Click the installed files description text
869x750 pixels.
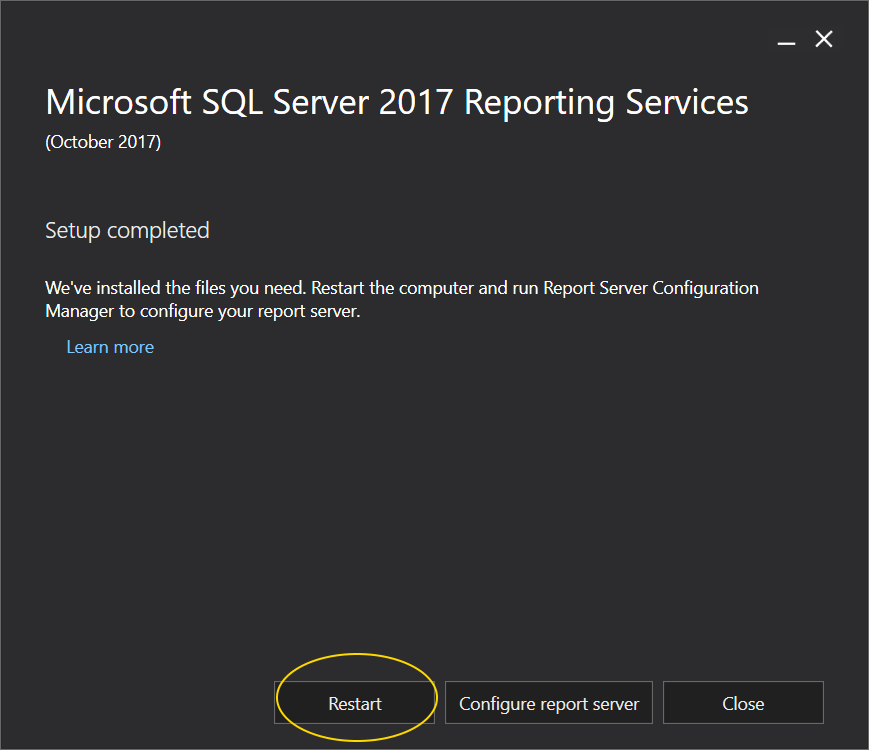401,288
